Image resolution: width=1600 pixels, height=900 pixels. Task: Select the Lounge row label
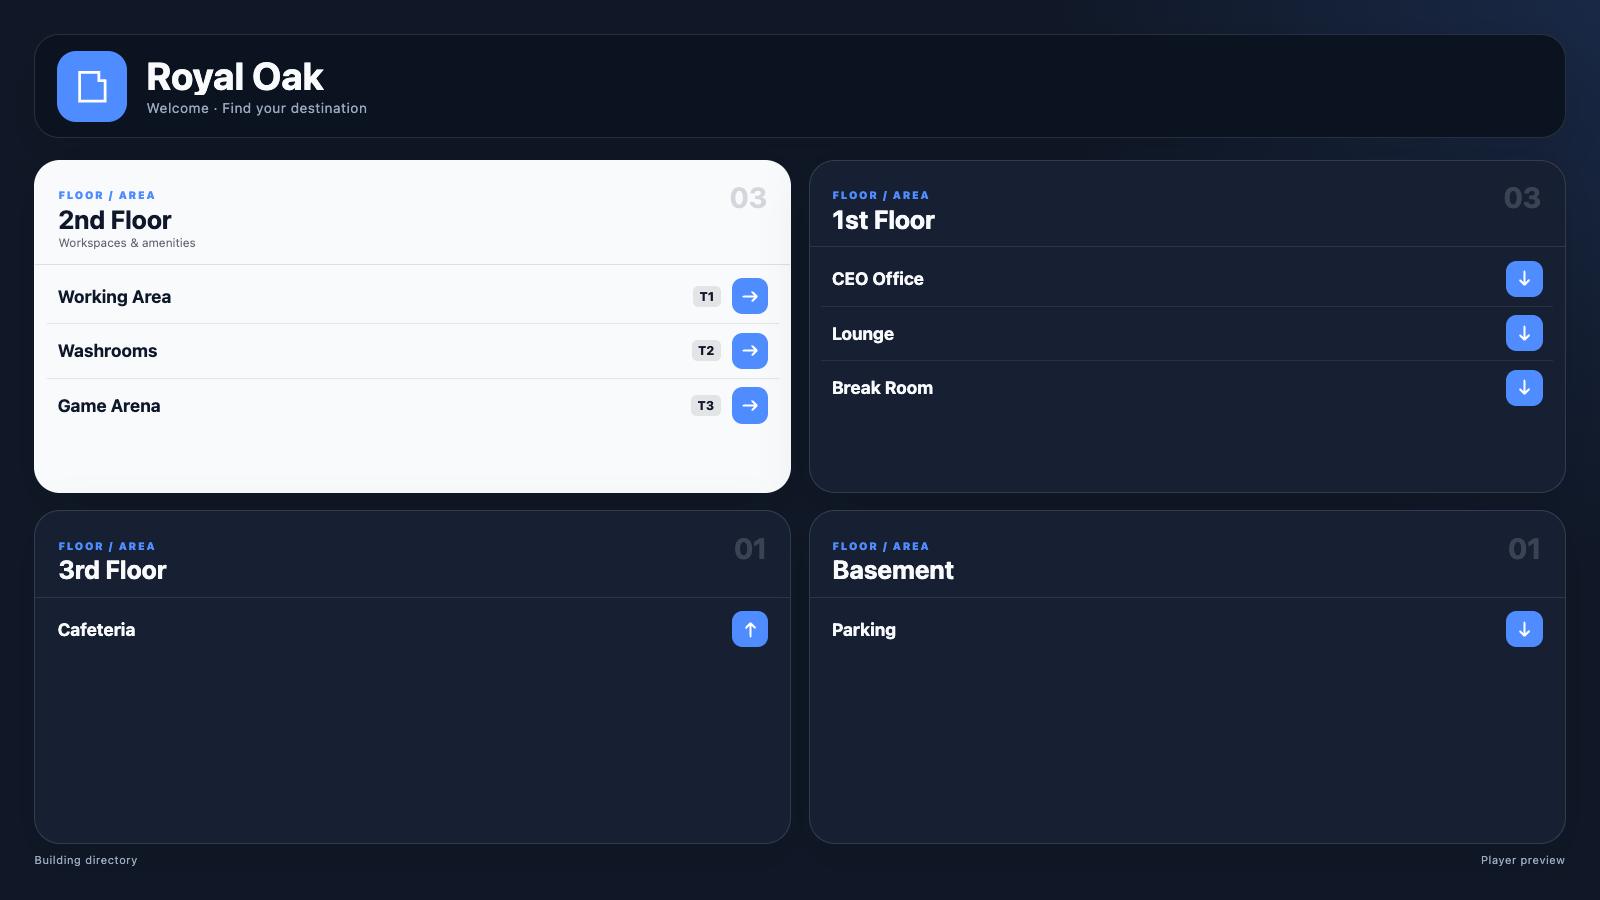point(863,334)
